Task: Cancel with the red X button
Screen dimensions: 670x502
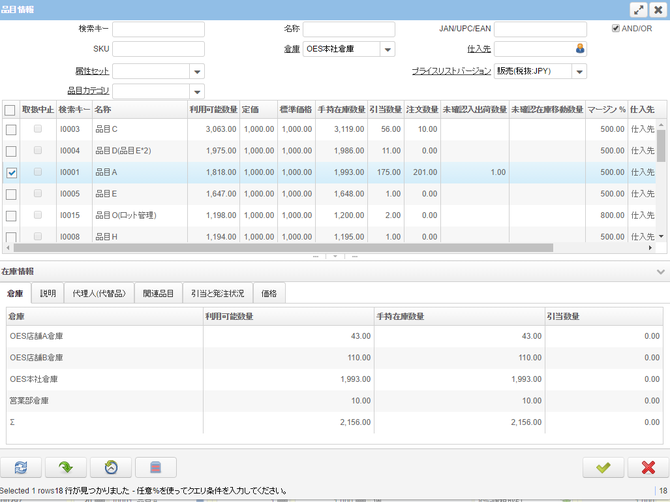Action: 648,467
